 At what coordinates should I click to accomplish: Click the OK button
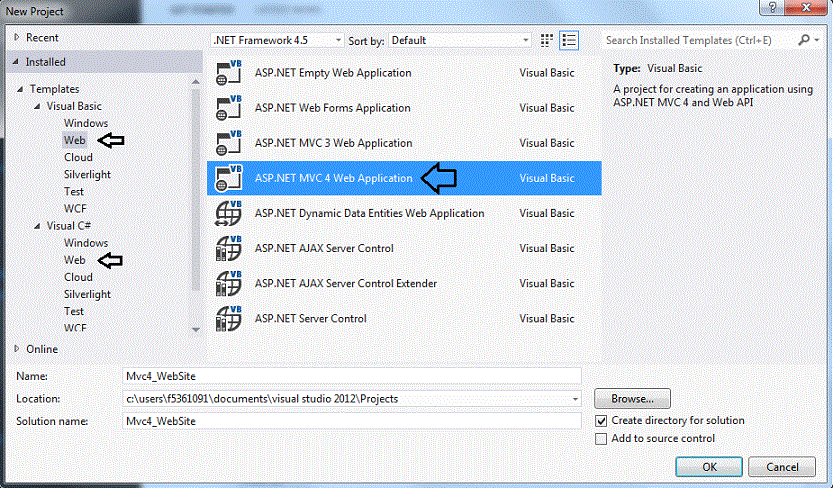[709, 467]
